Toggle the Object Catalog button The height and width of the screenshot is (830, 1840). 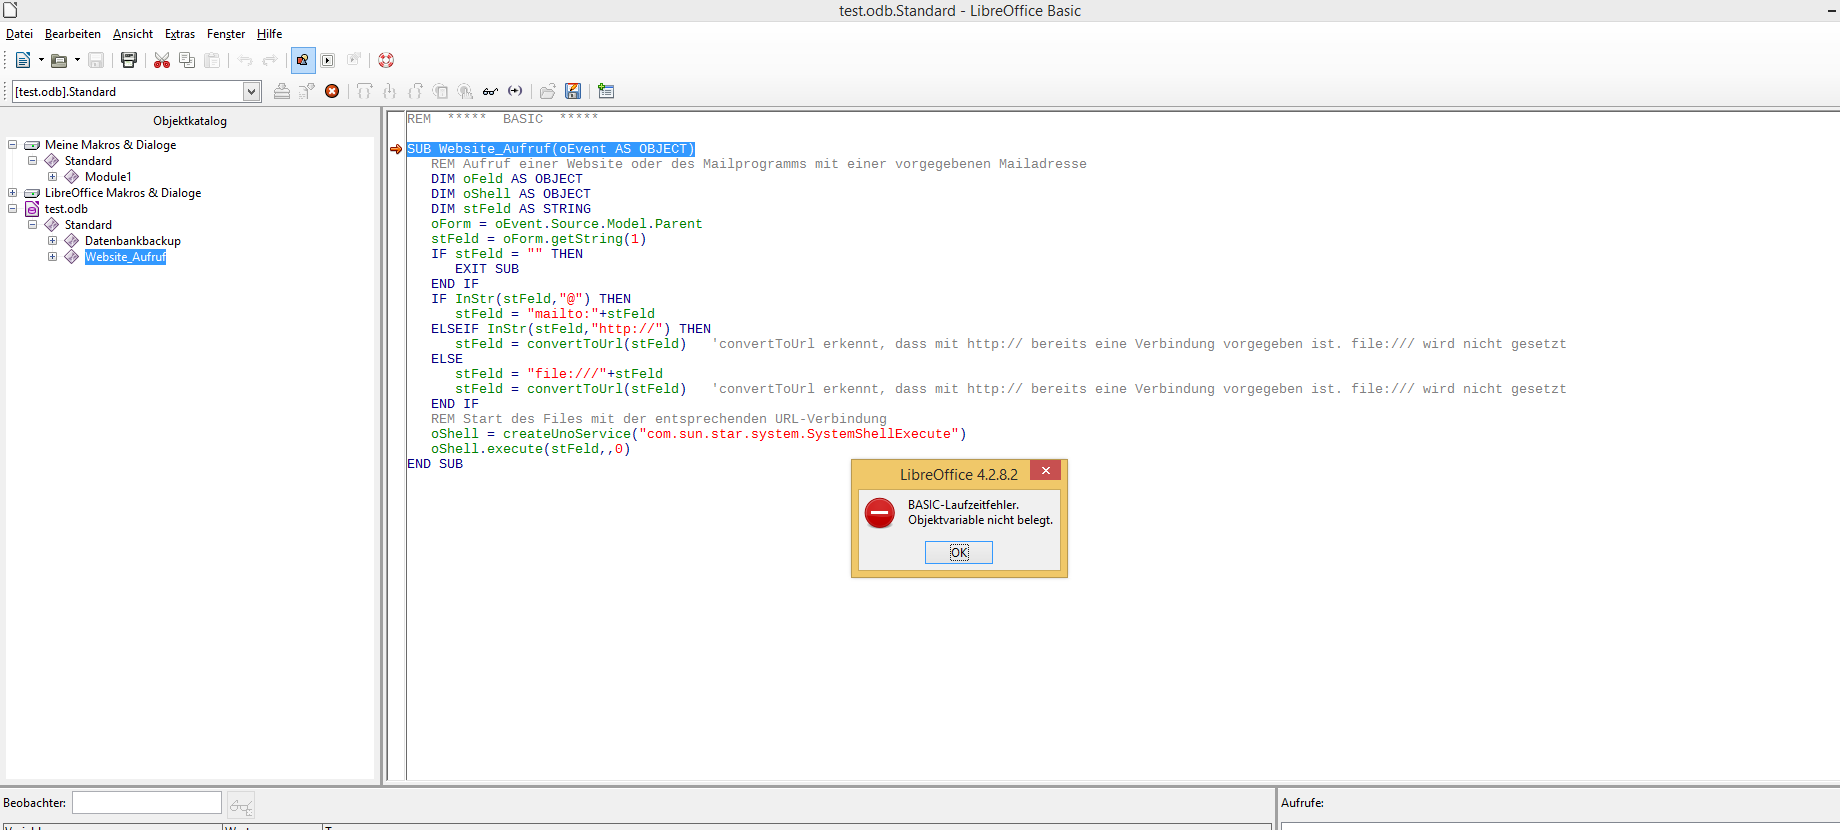pyautogui.click(x=303, y=60)
